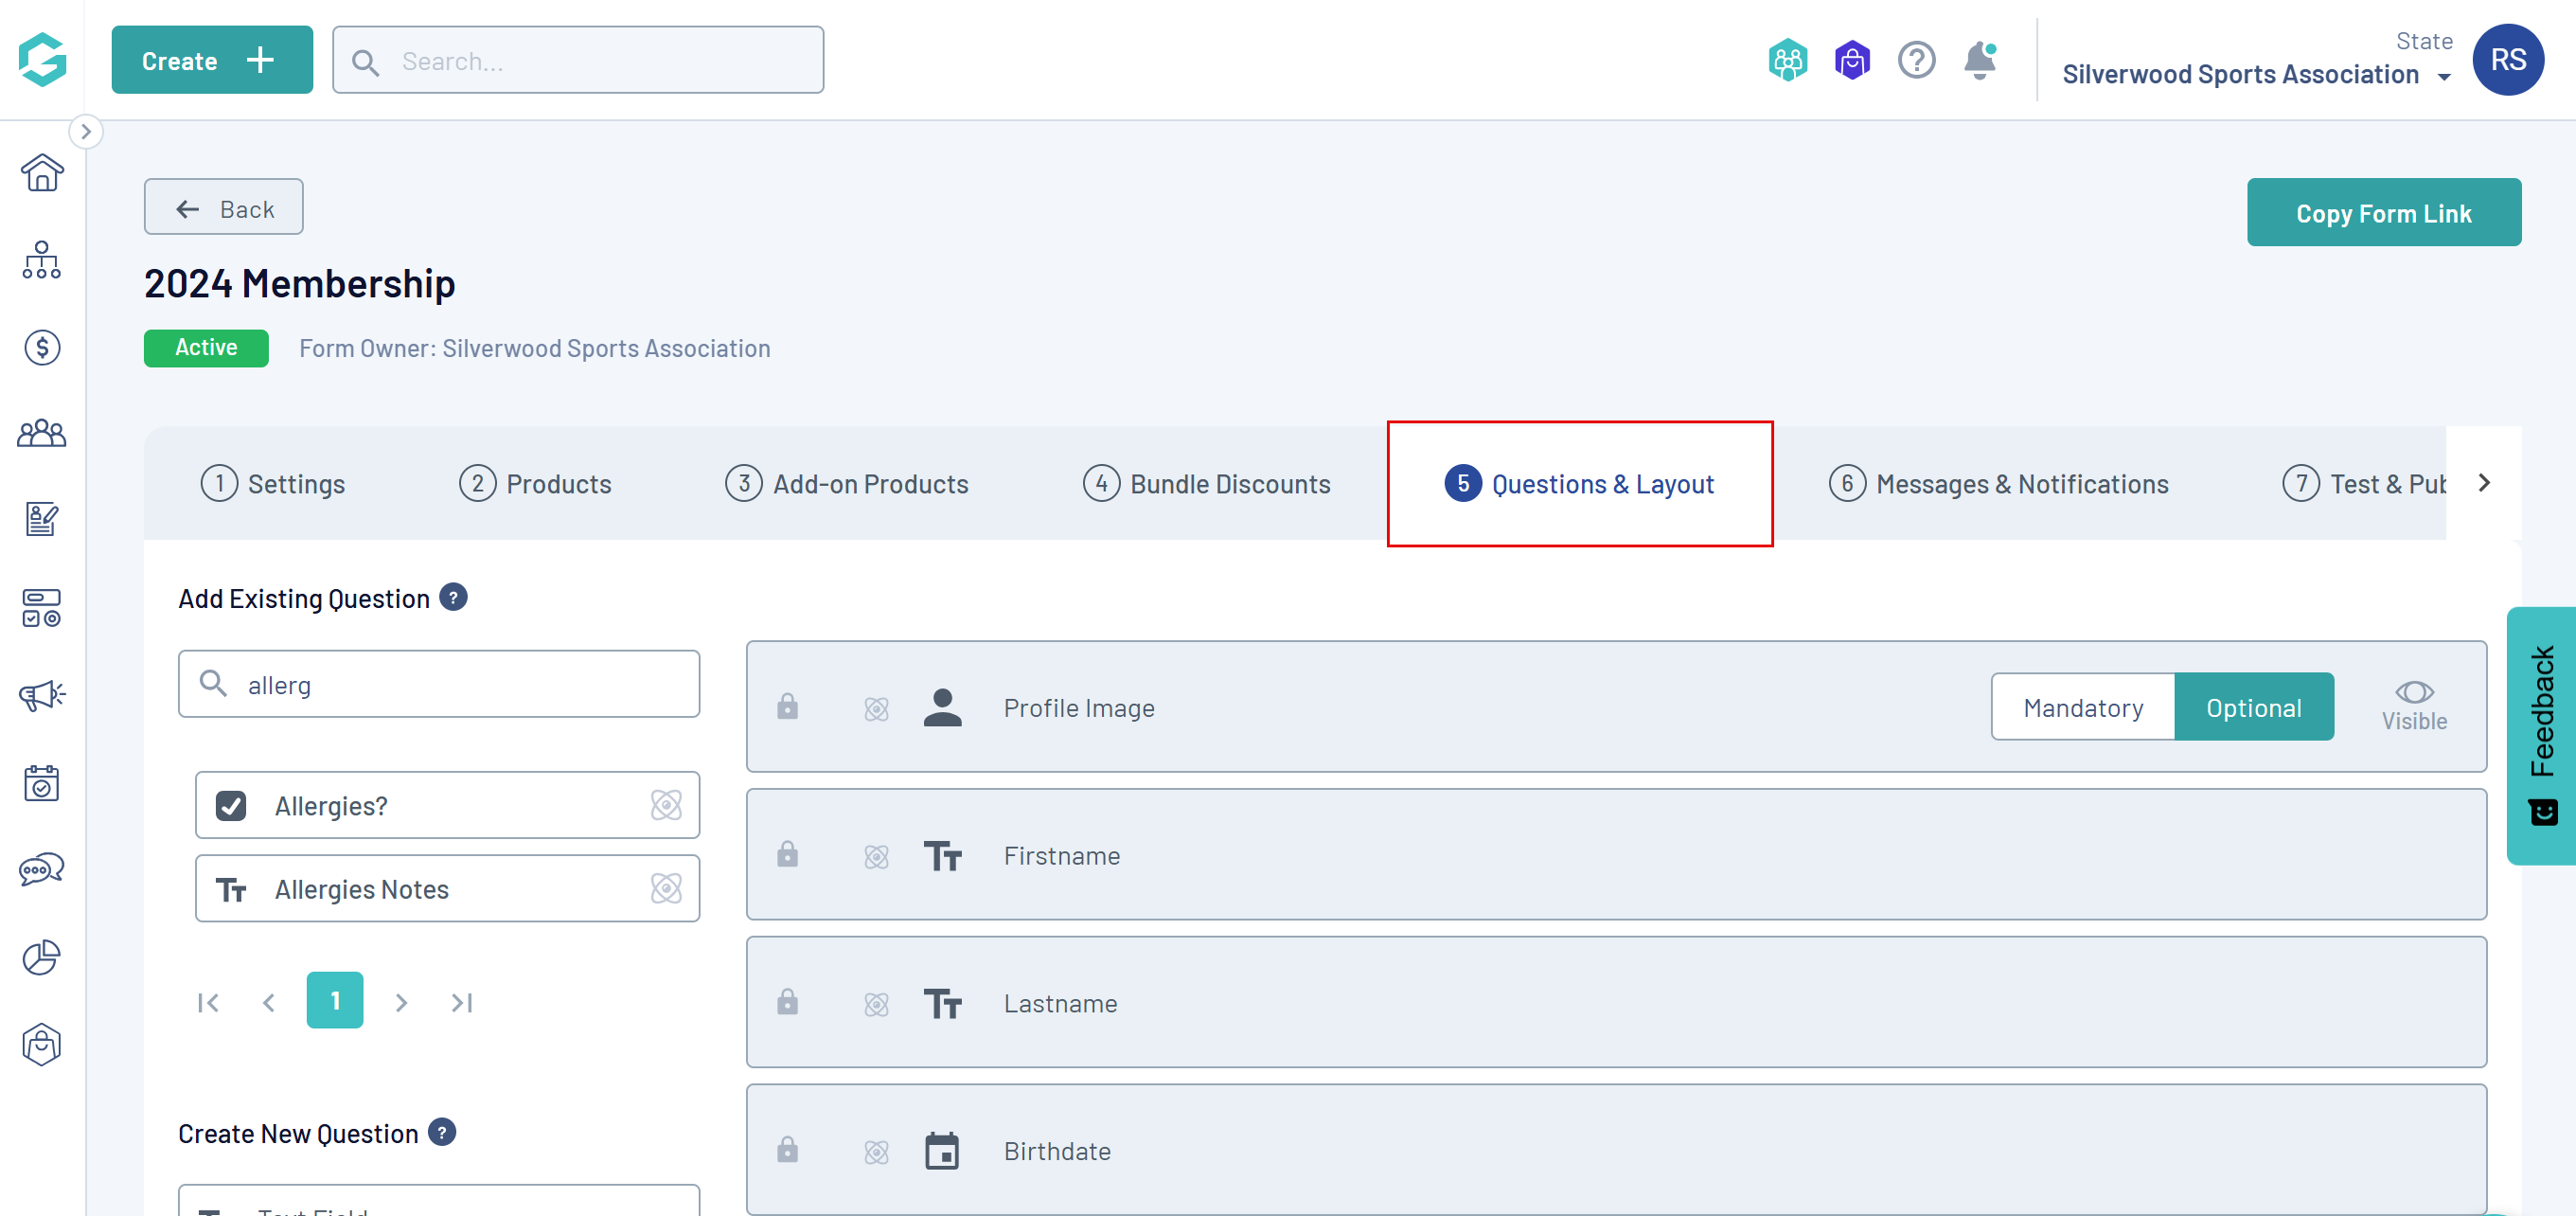This screenshot has width=2576, height=1216.
Task: Expand Silverwood Sports Association dropdown
Action: pos(2443,76)
